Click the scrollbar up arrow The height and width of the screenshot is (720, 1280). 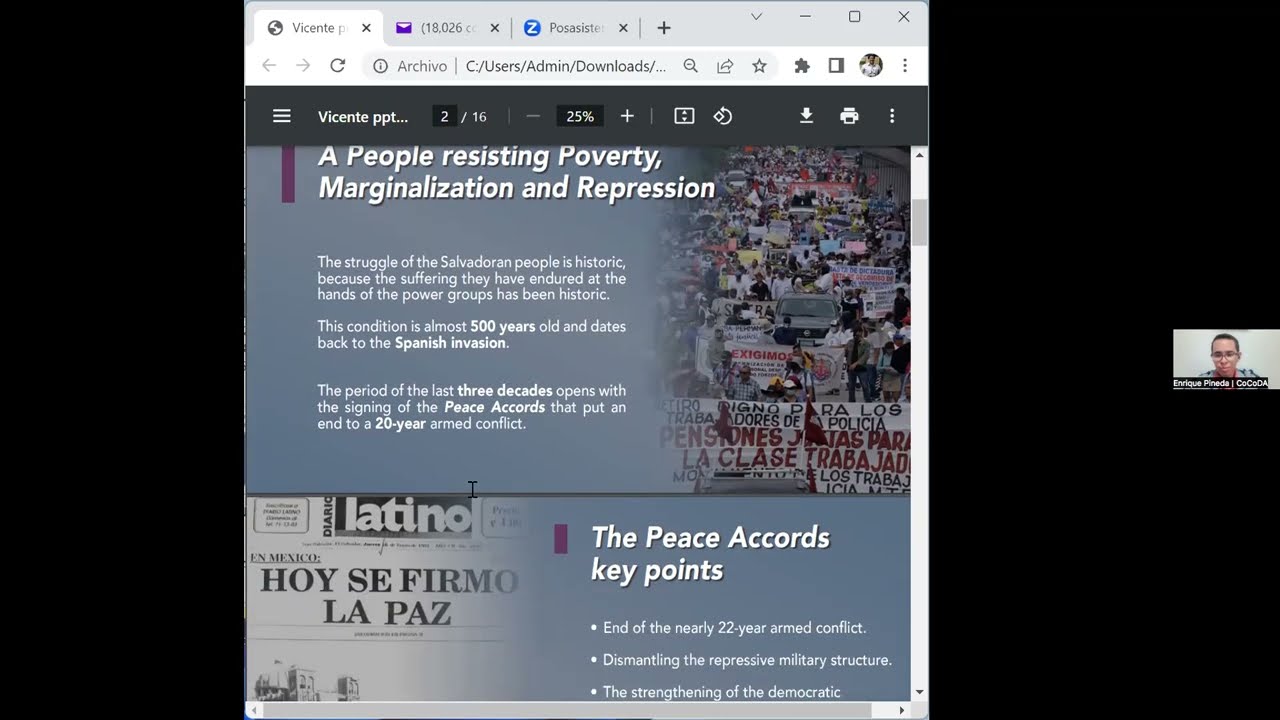(919, 155)
